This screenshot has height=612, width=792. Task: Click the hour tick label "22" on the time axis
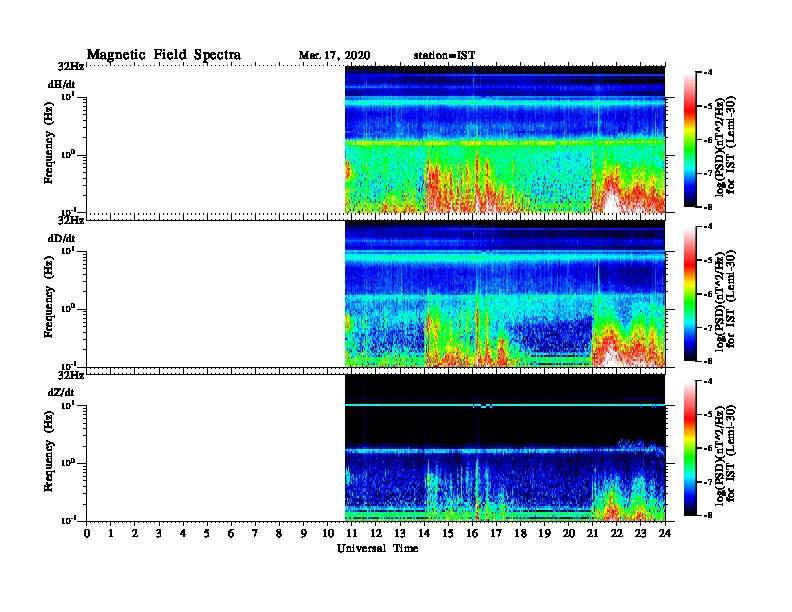616,534
